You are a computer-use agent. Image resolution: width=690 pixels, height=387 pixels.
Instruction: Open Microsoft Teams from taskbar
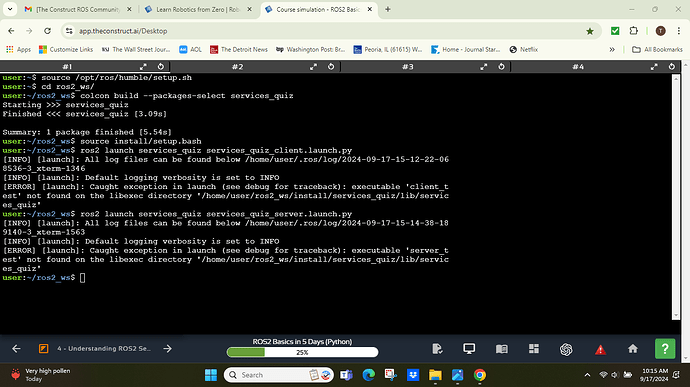pos(346,375)
